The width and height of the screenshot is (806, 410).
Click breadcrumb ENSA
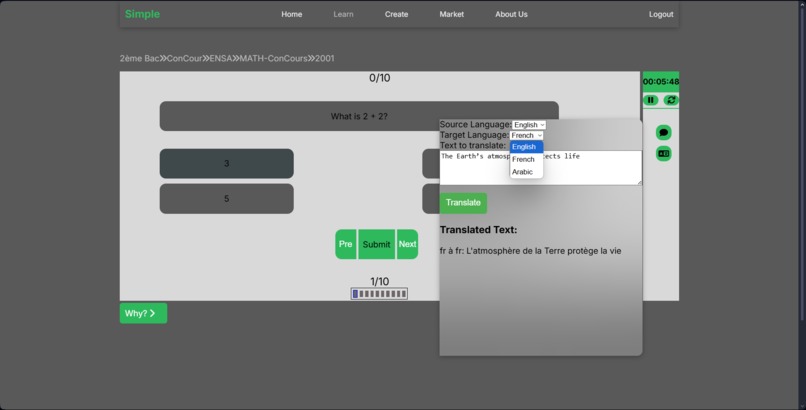pos(221,59)
